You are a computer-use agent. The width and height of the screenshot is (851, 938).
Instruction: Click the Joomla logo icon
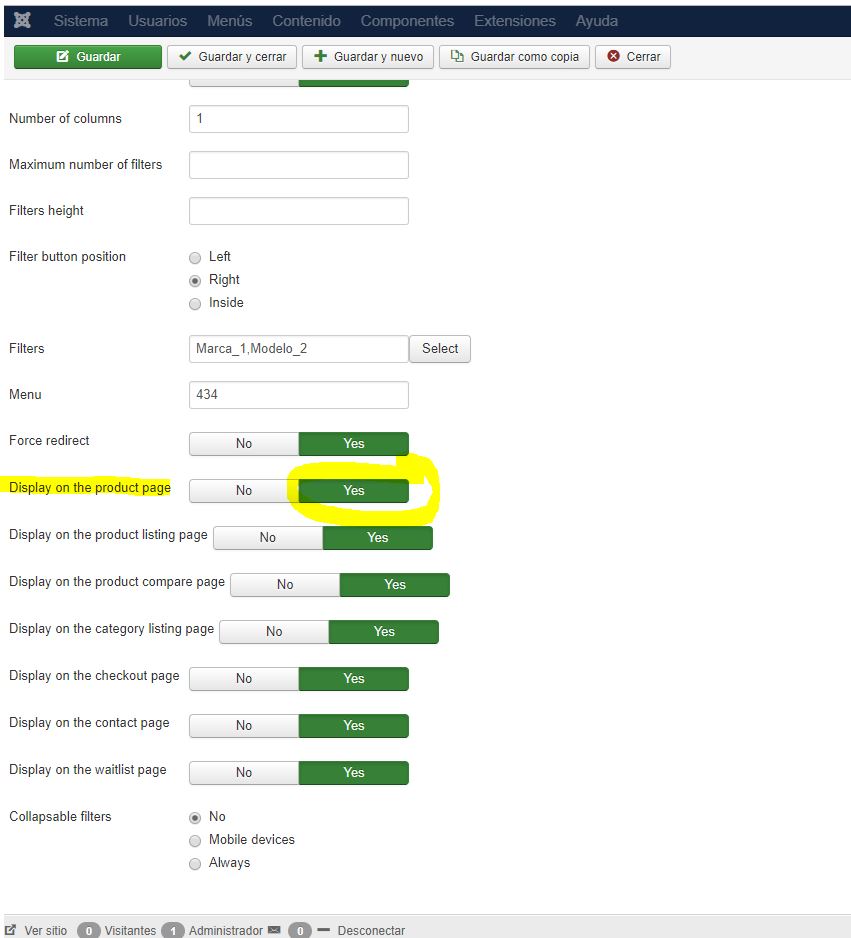tap(22, 20)
